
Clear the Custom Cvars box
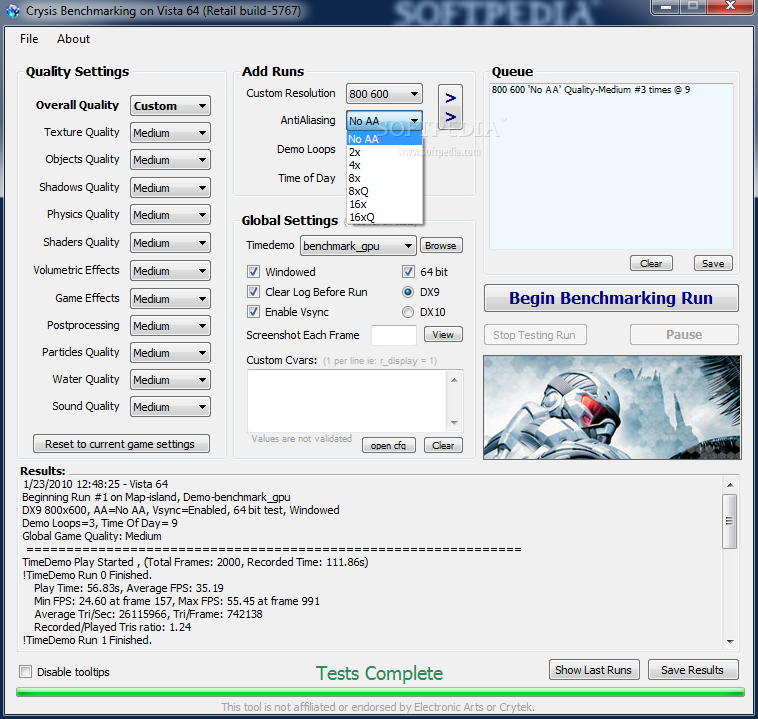443,445
